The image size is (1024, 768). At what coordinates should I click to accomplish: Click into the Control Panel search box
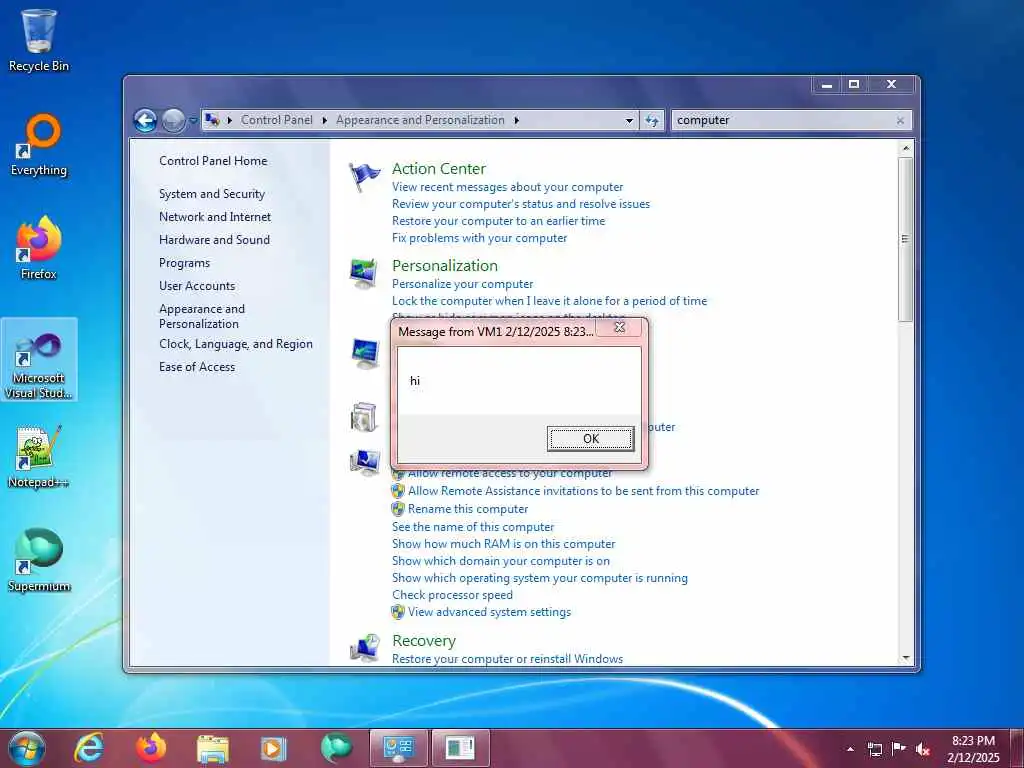[782, 120]
